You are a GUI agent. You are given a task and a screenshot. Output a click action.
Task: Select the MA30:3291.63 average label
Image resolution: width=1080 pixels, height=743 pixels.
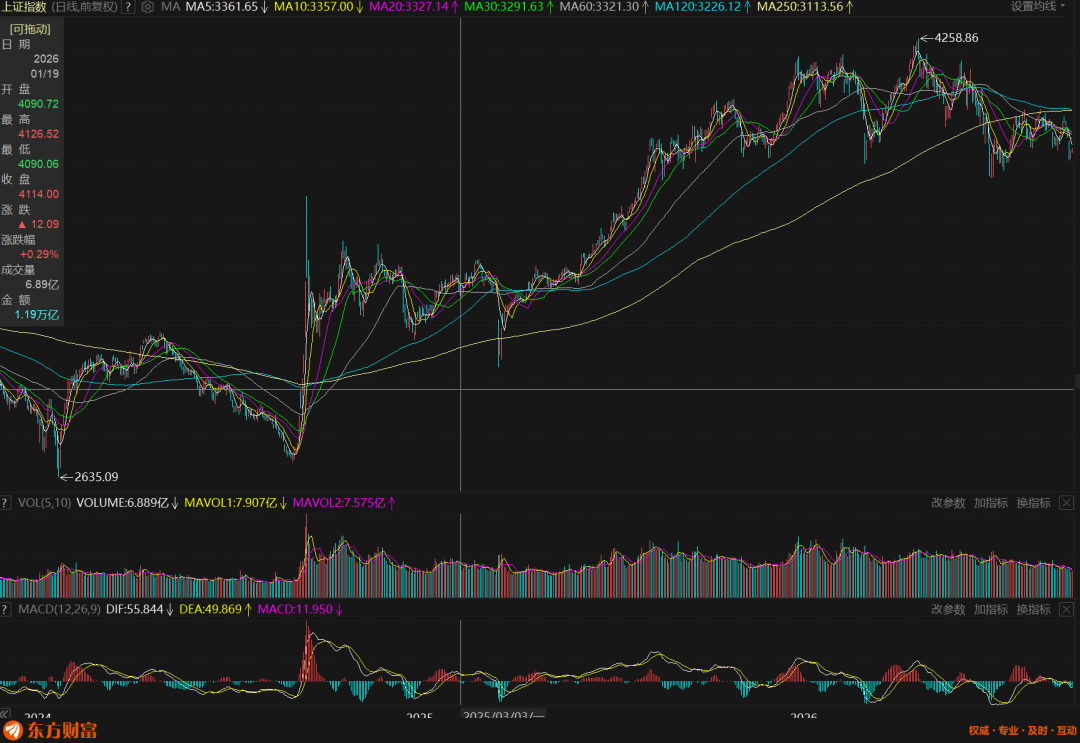[x=509, y=7]
